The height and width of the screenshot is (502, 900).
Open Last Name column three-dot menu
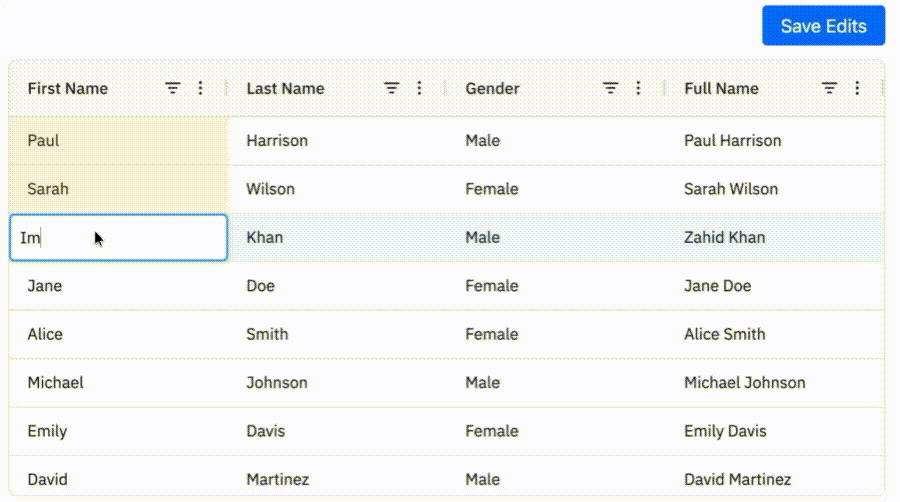(419, 88)
